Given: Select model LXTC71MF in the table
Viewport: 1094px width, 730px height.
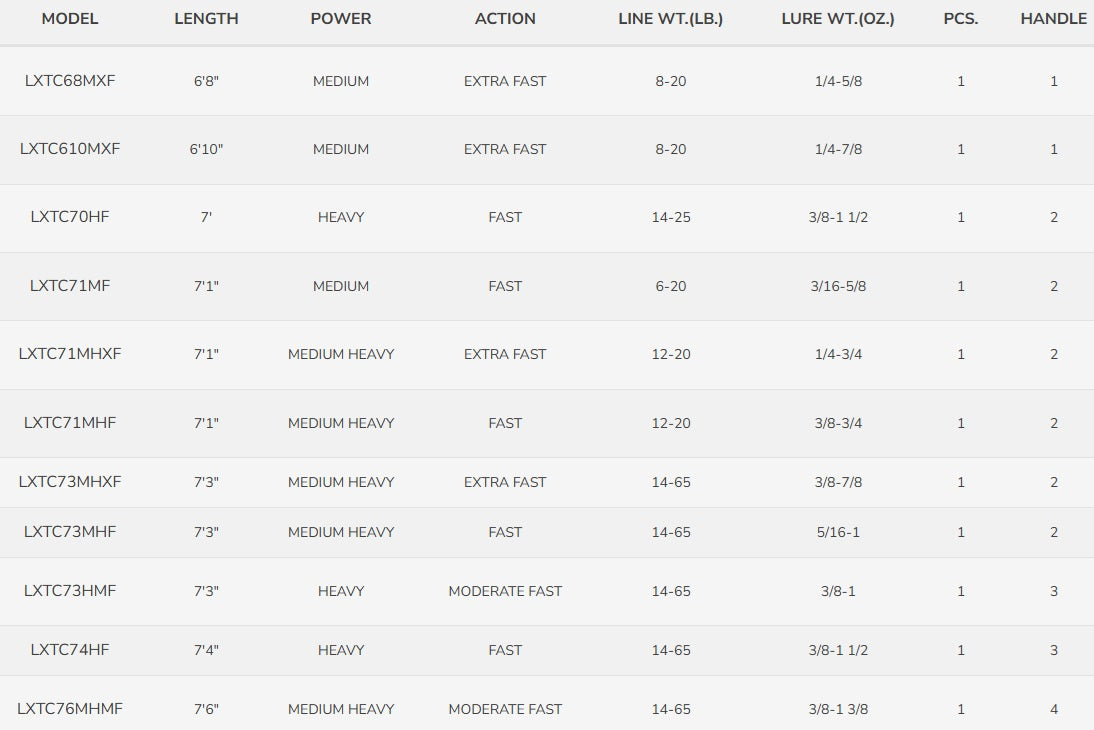Looking at the screenshot, I should [70, 286].
